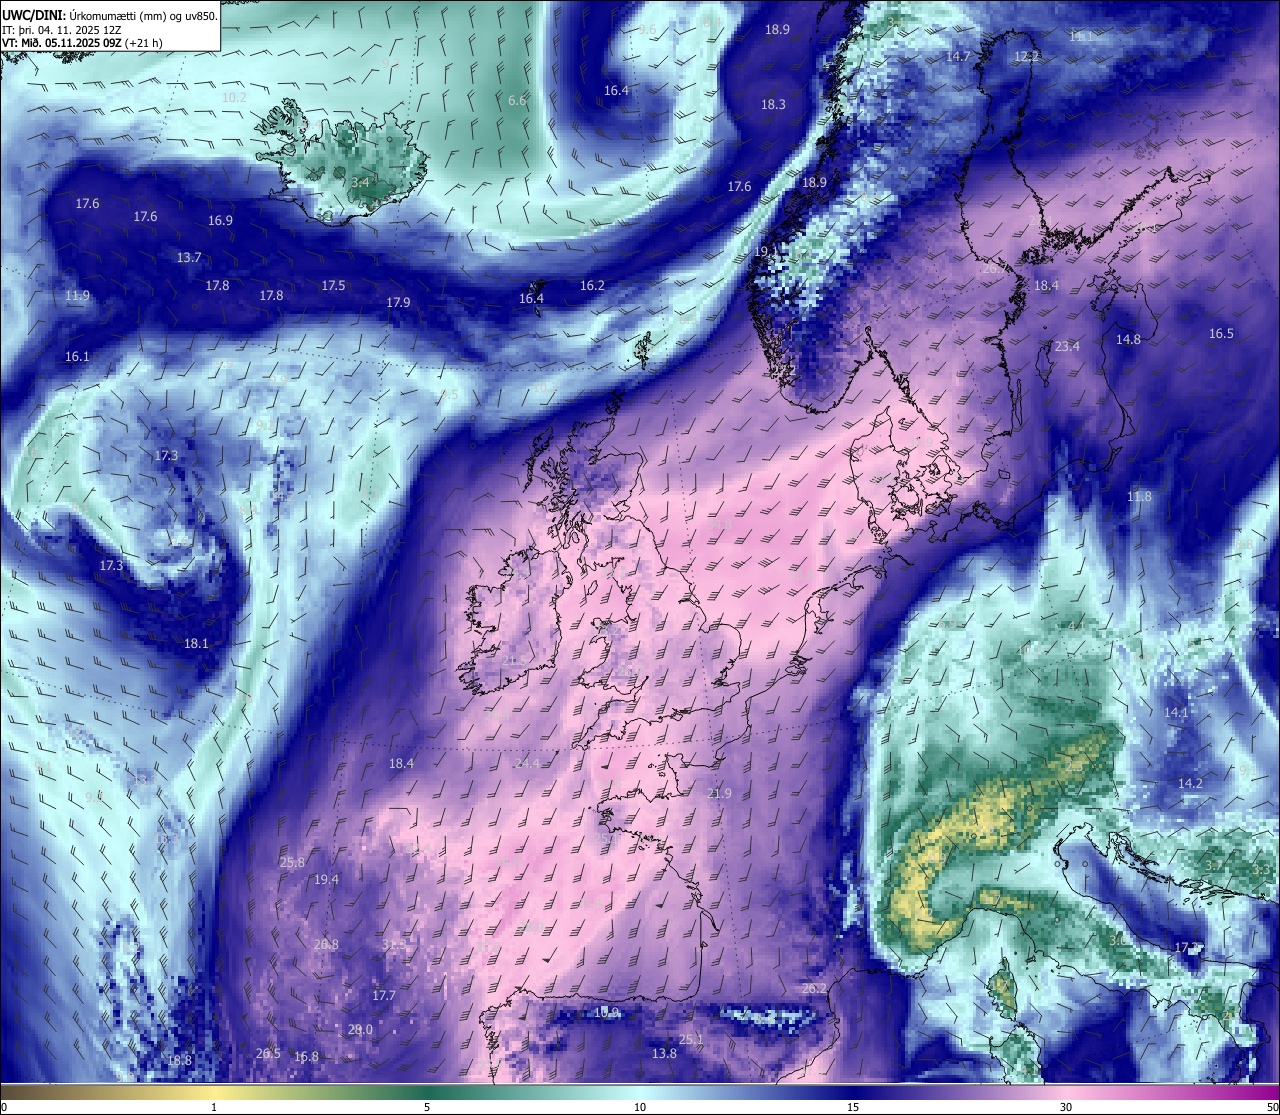Click the 24.4 value southwest of Ireland

tap(527, 763)
